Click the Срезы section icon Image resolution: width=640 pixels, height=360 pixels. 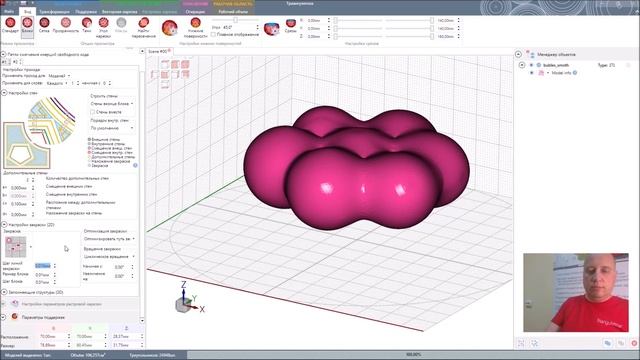[x=291, y=23]
